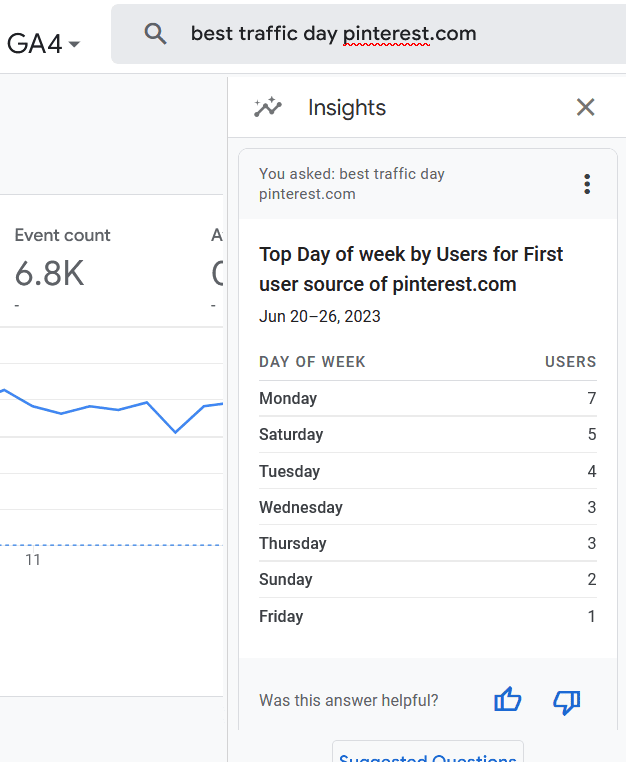Screen dimensions: 626x762
Task: Click the thumbs down icon
Action: (567, 701)
